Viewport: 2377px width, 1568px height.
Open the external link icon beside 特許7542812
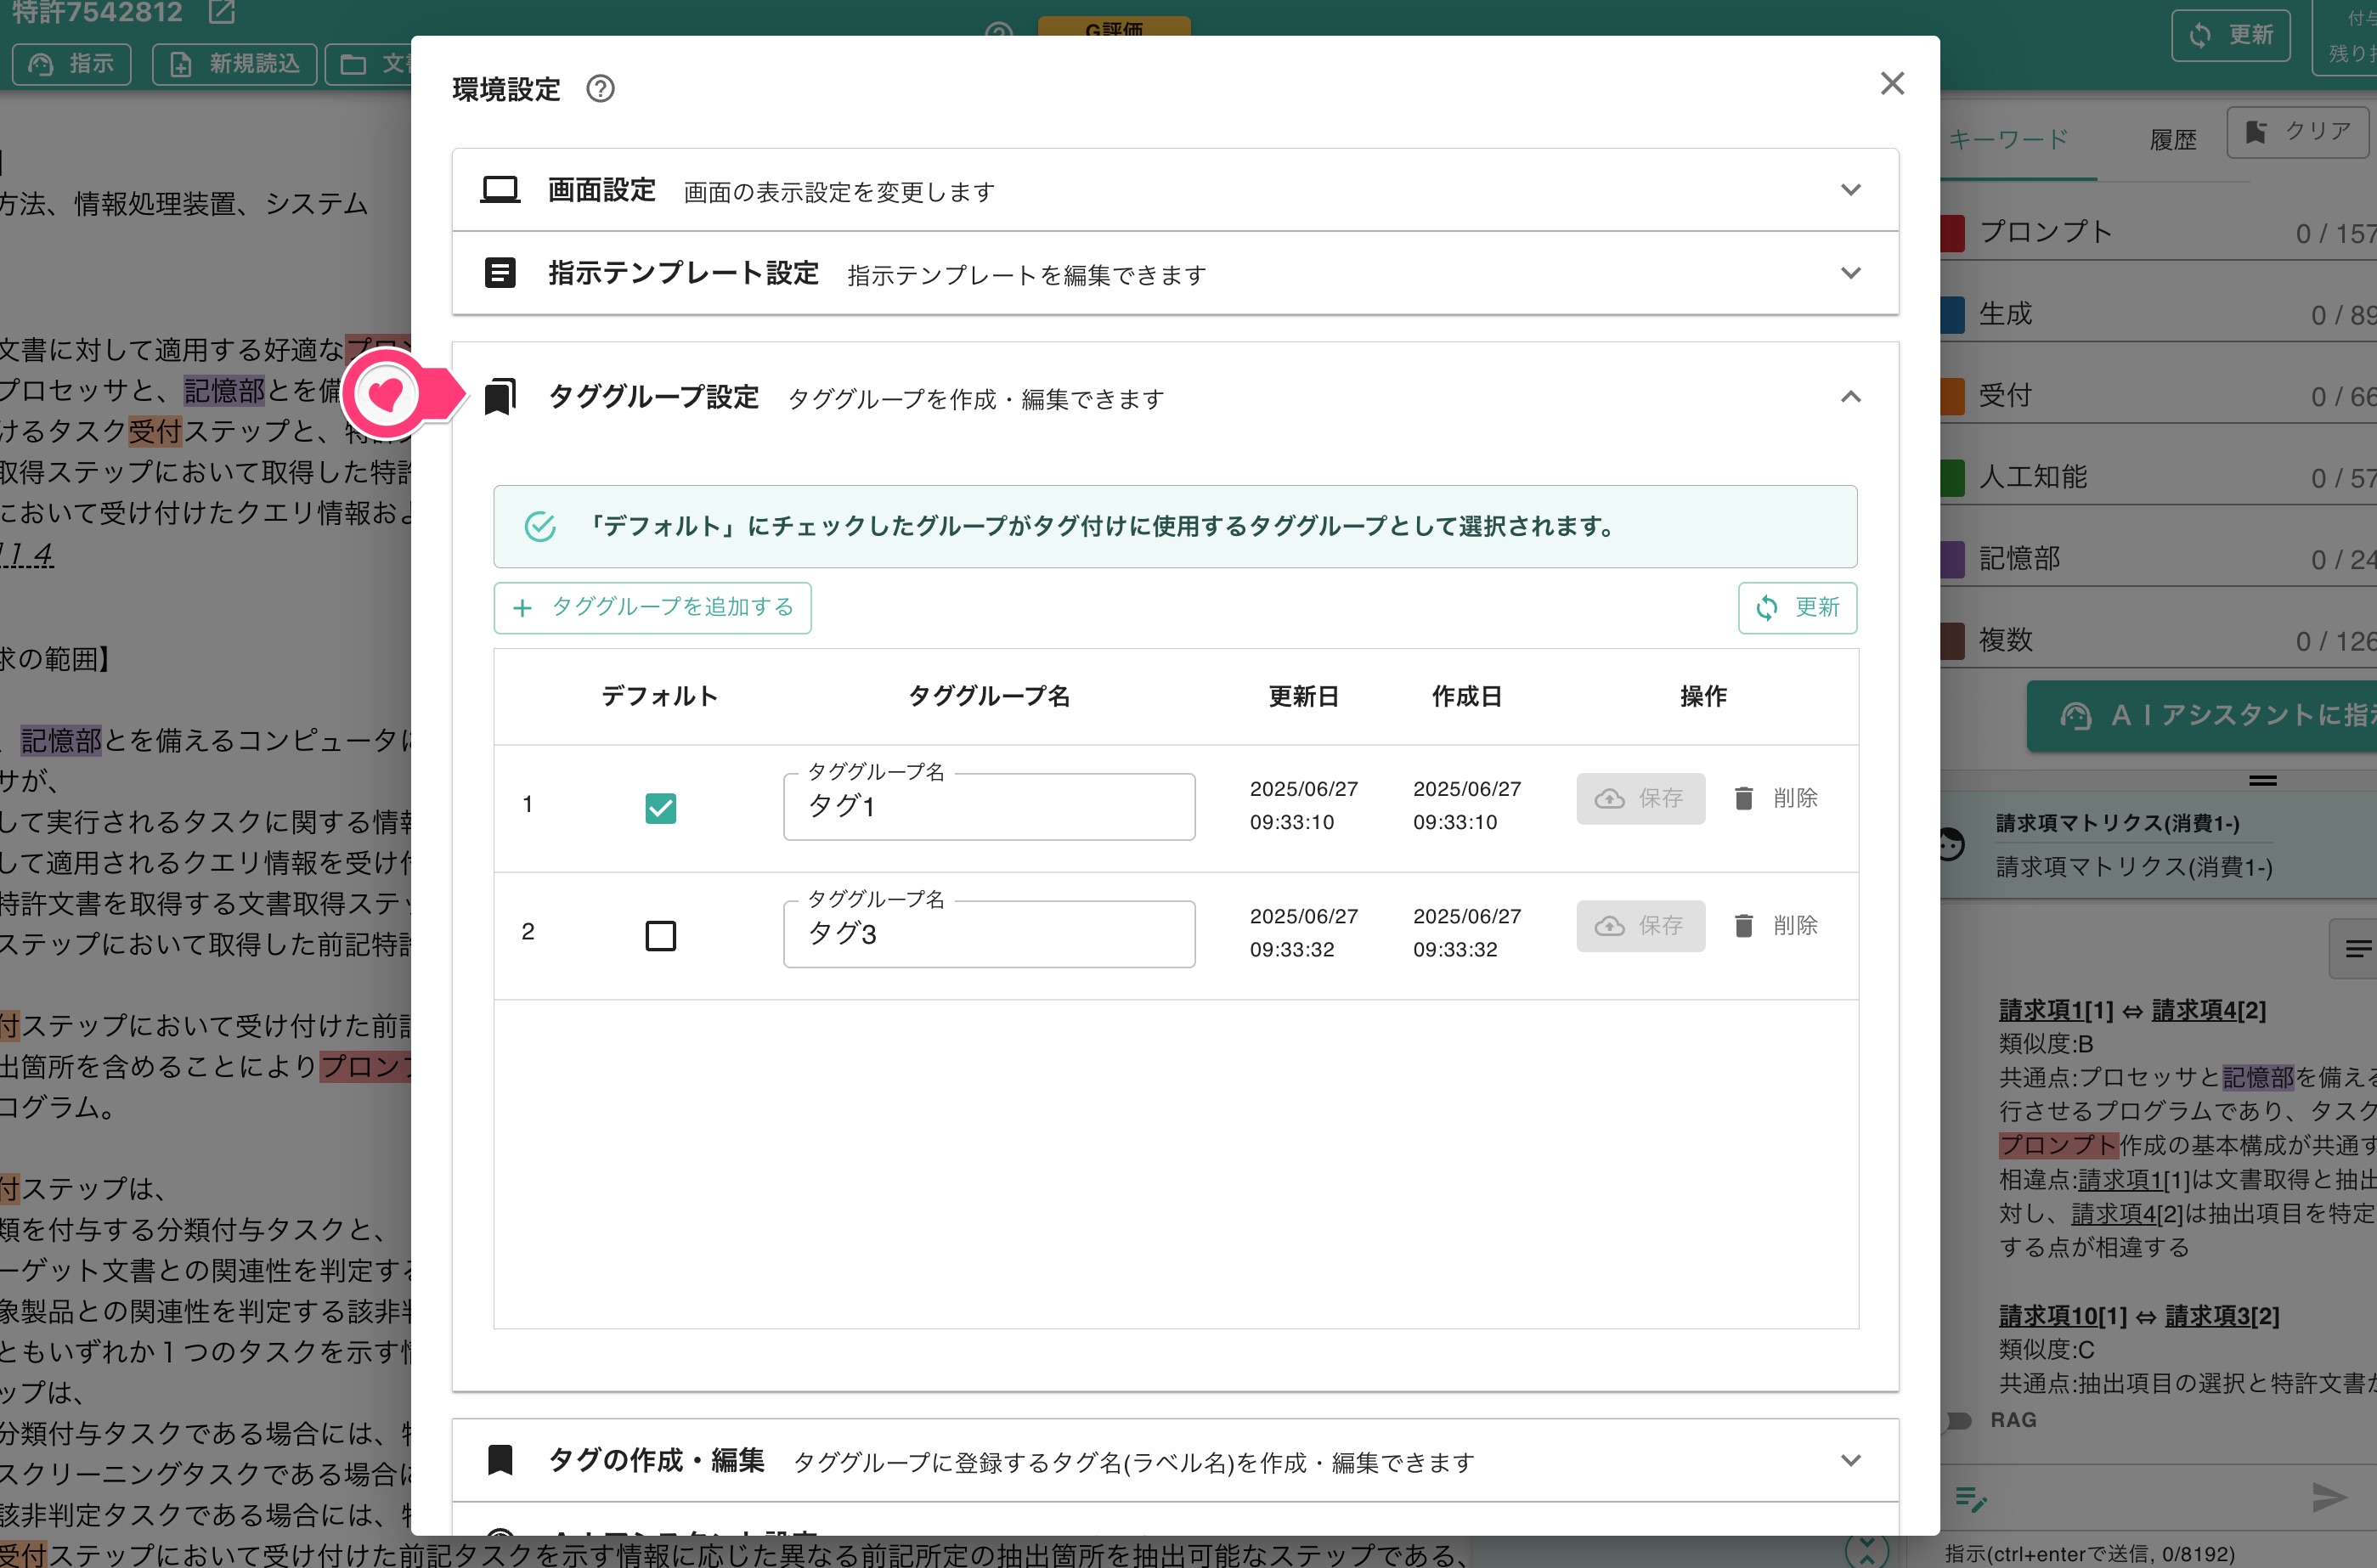221,11
